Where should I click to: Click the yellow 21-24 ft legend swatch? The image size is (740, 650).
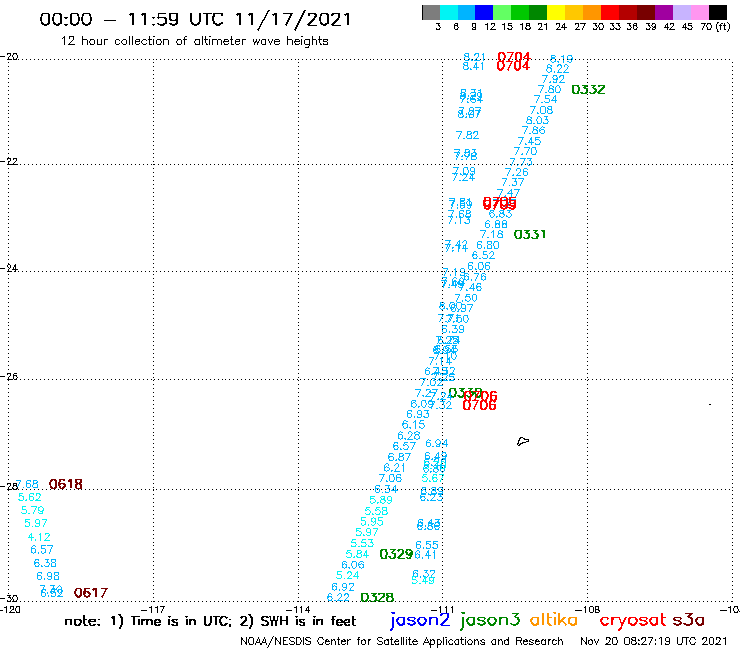click(556, 12)
